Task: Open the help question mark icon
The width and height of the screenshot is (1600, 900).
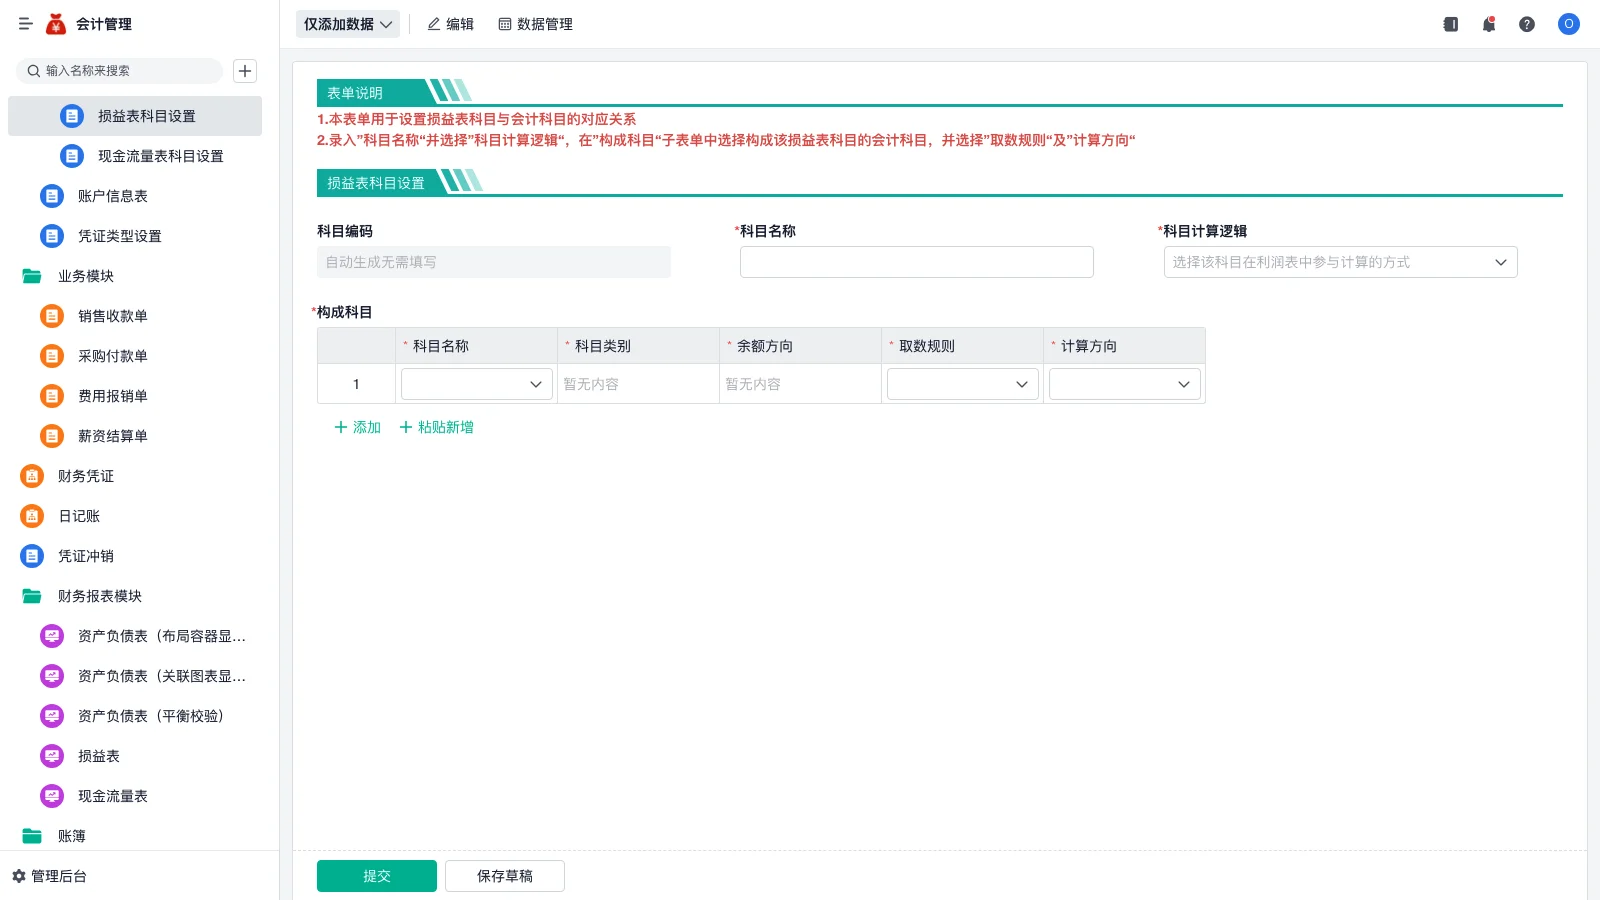Action: pos(1527,24)
